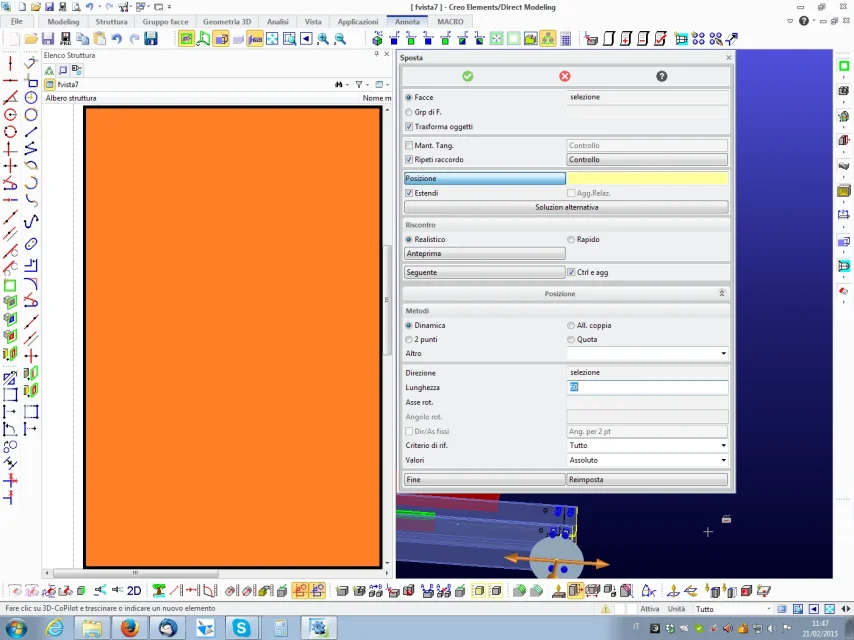Toggle the Trasforma oggetti checkbox

click(409, 127)
